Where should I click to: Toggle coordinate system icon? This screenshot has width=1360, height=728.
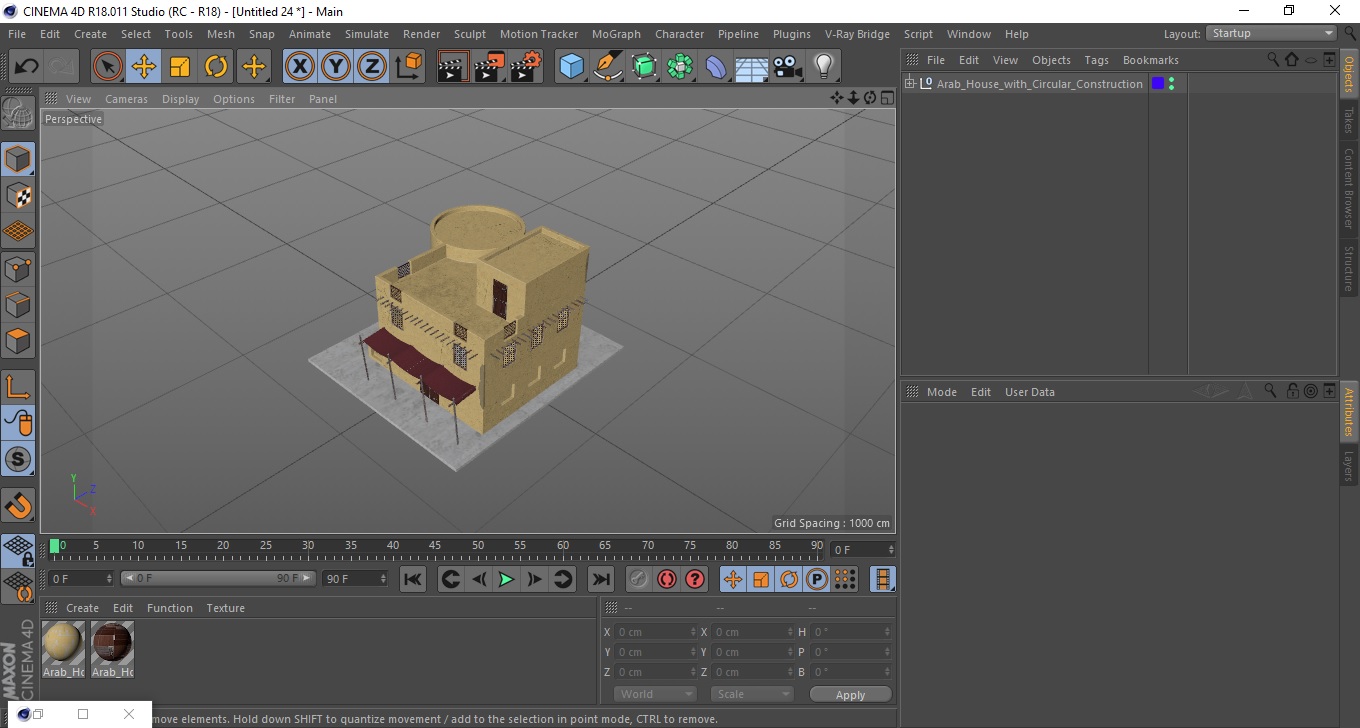408,67
